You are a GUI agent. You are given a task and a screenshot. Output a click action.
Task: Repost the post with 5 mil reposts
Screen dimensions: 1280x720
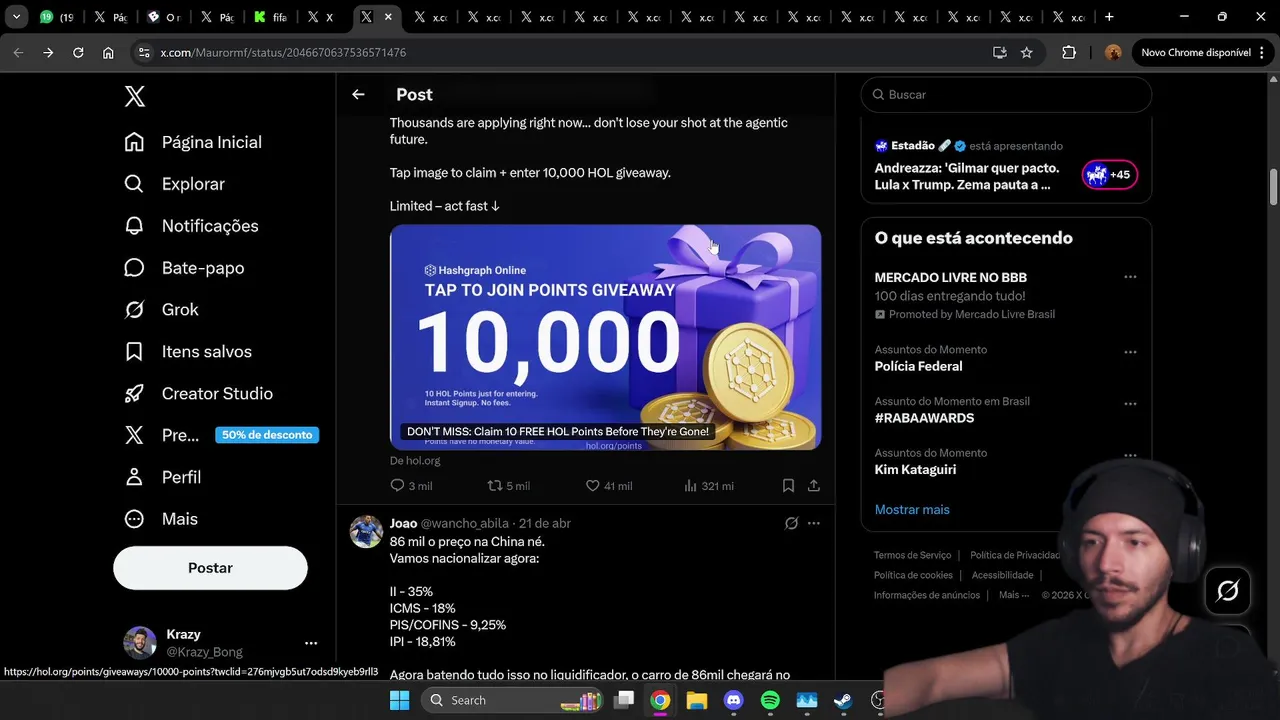pos(508,486)
